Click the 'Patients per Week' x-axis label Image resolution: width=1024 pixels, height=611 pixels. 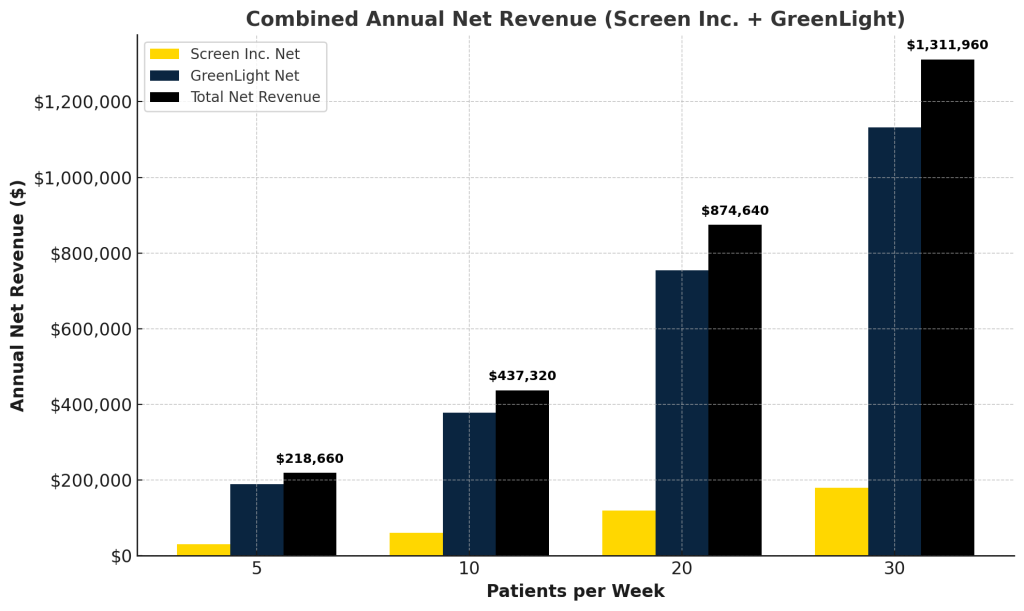coord(575,591)
